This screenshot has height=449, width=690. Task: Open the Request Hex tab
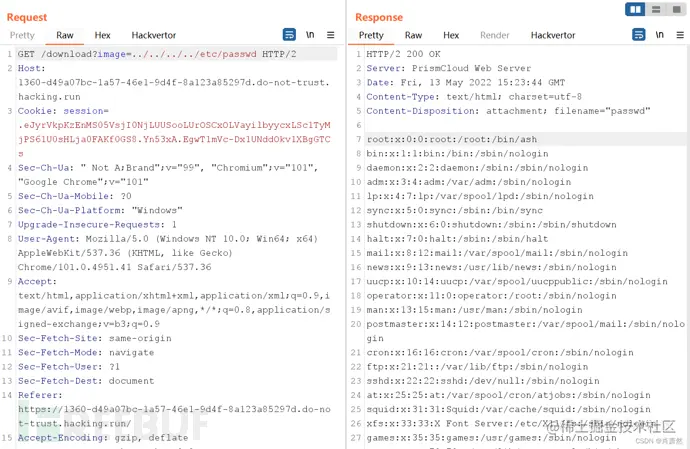[102, 35]
